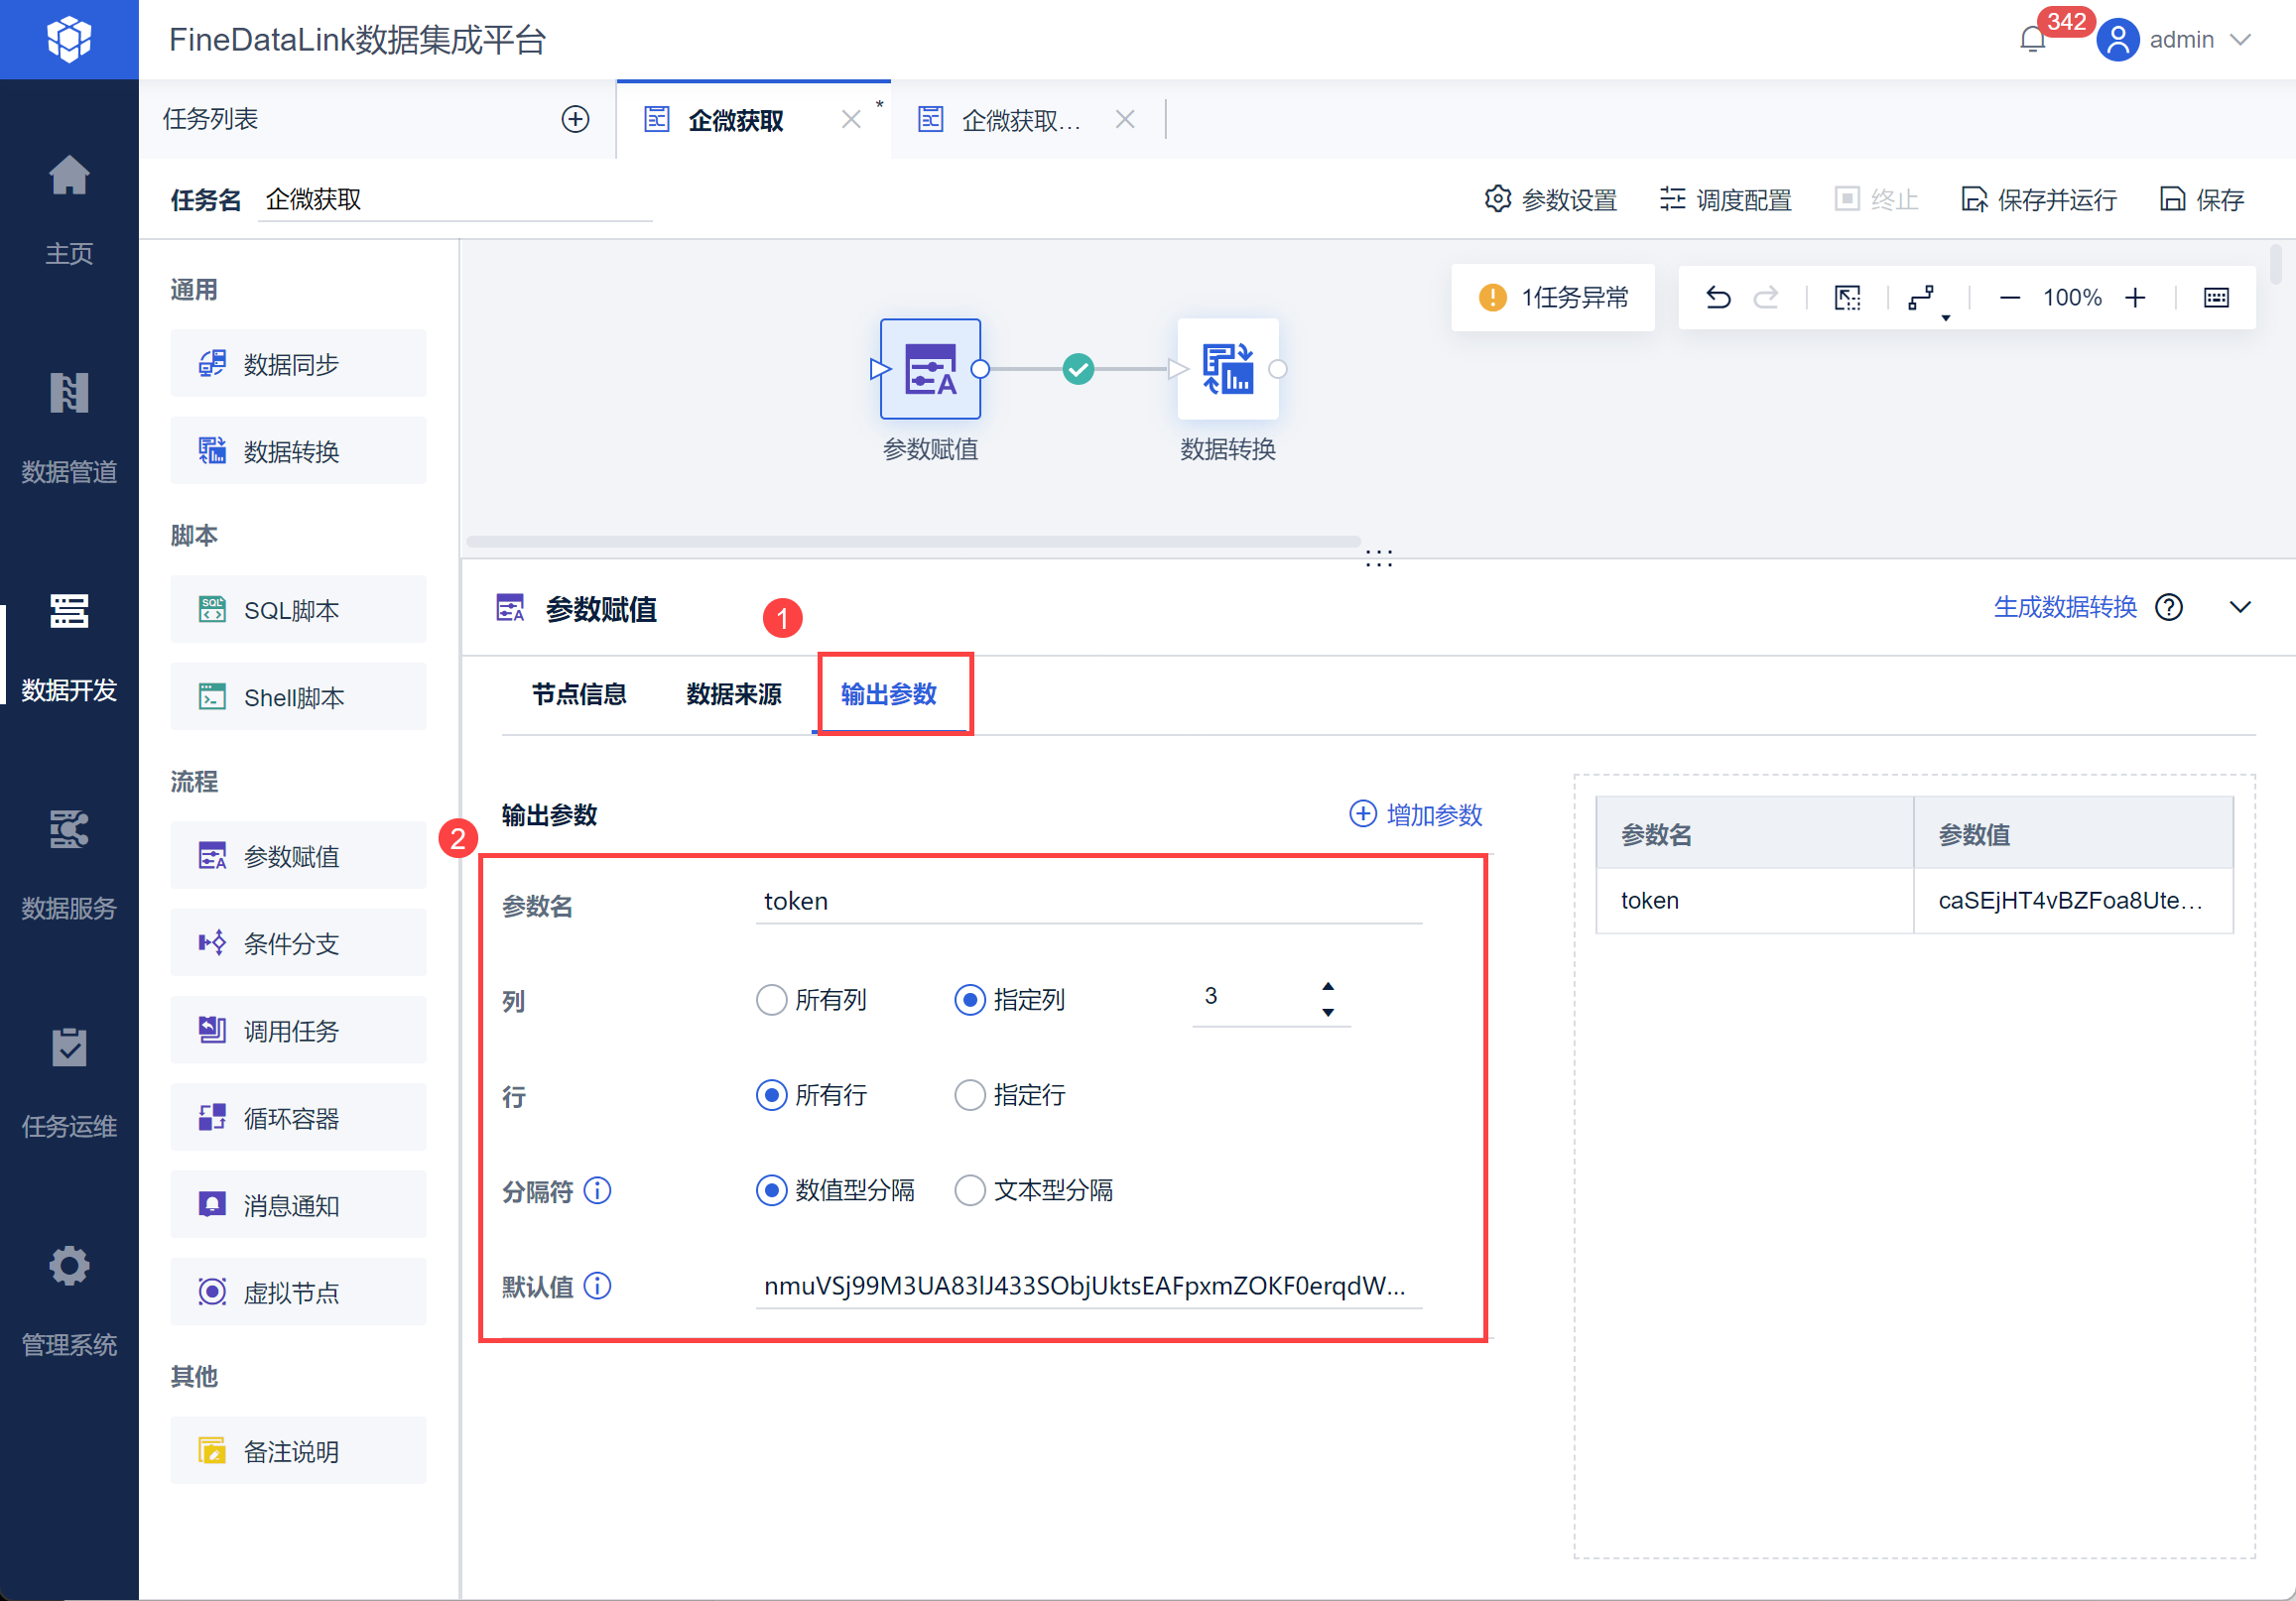Click the notification bell icon
The image size is (2296, 1601).
tap(2031, 40)
